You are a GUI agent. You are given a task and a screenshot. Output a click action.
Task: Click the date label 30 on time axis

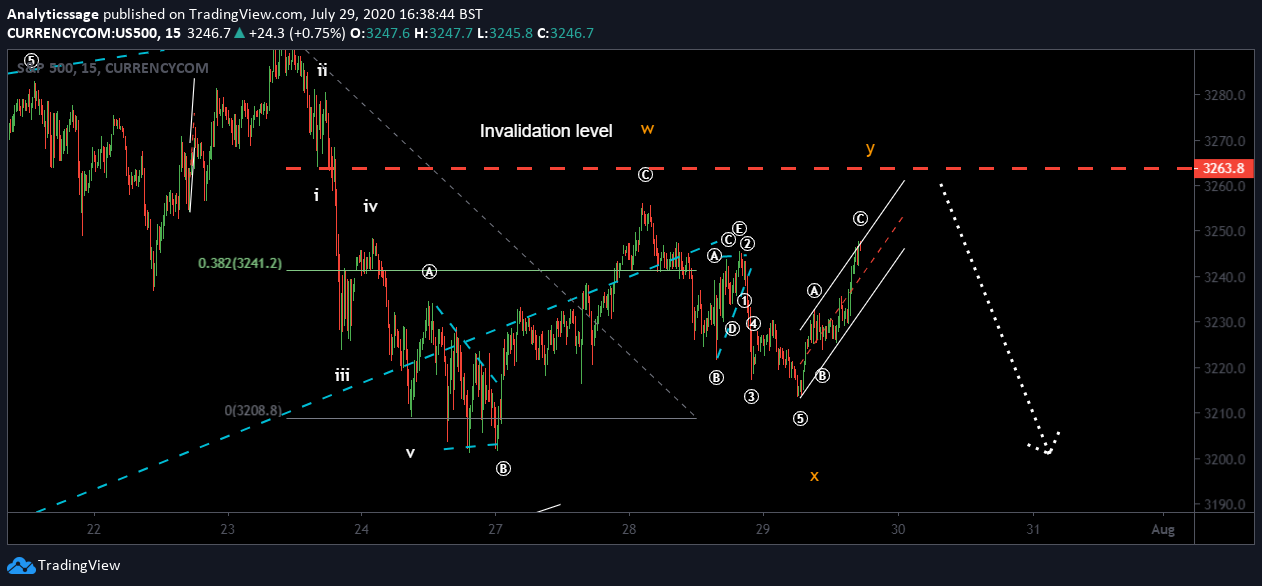898,529
